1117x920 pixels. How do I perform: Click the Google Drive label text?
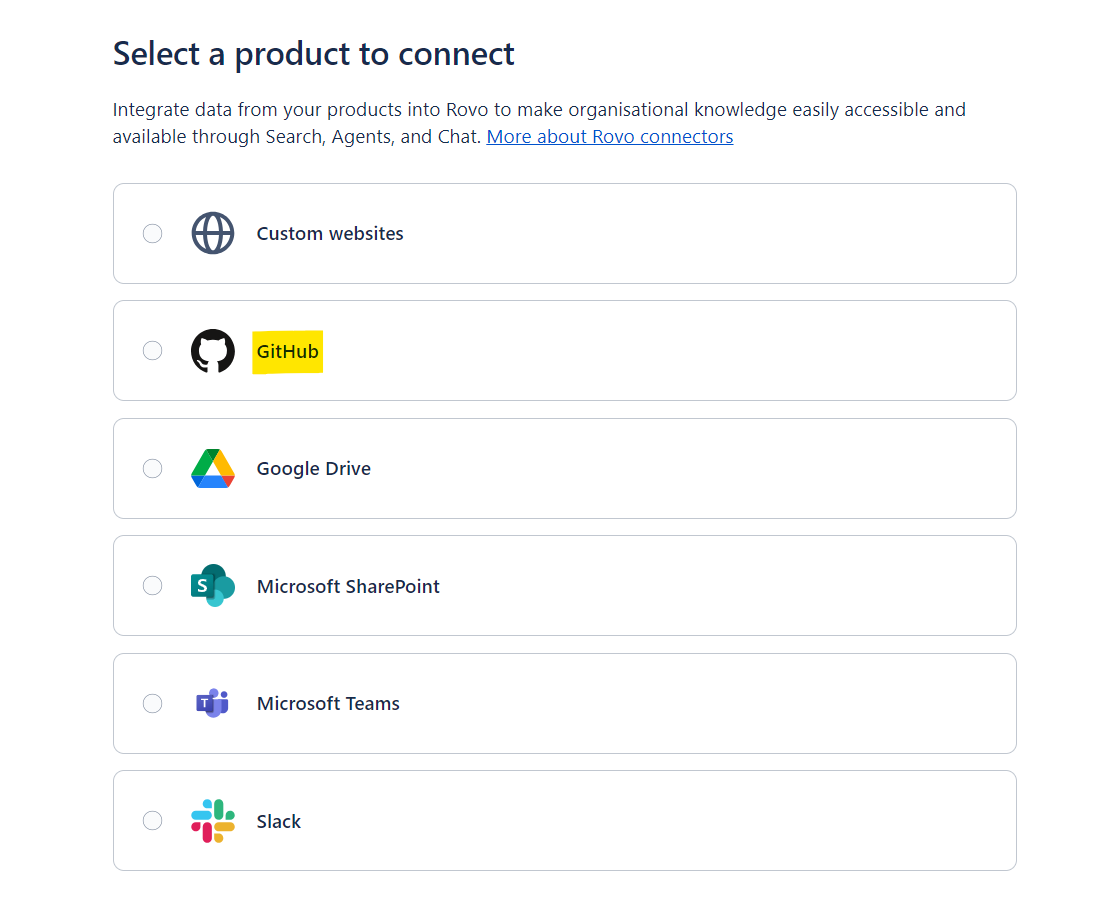pyautogui.click(x=314, y=468)
